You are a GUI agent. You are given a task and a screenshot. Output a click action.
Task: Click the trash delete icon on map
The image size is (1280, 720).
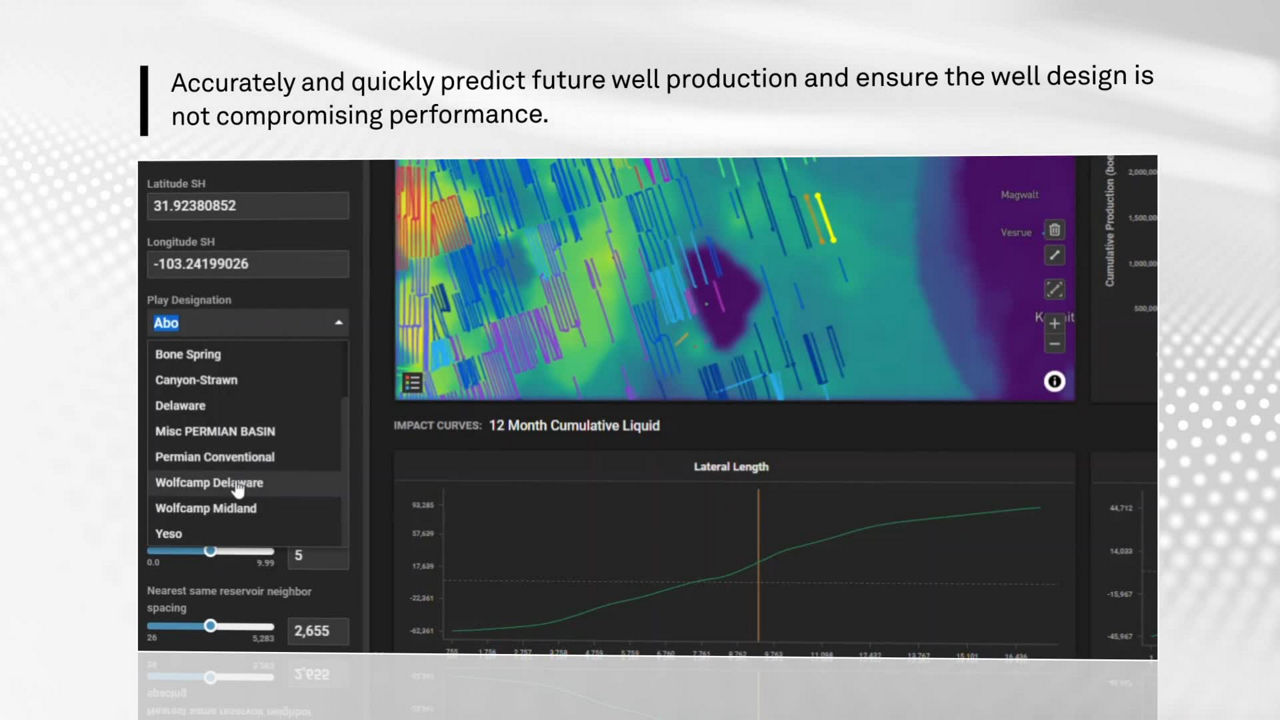[1054, 230]
